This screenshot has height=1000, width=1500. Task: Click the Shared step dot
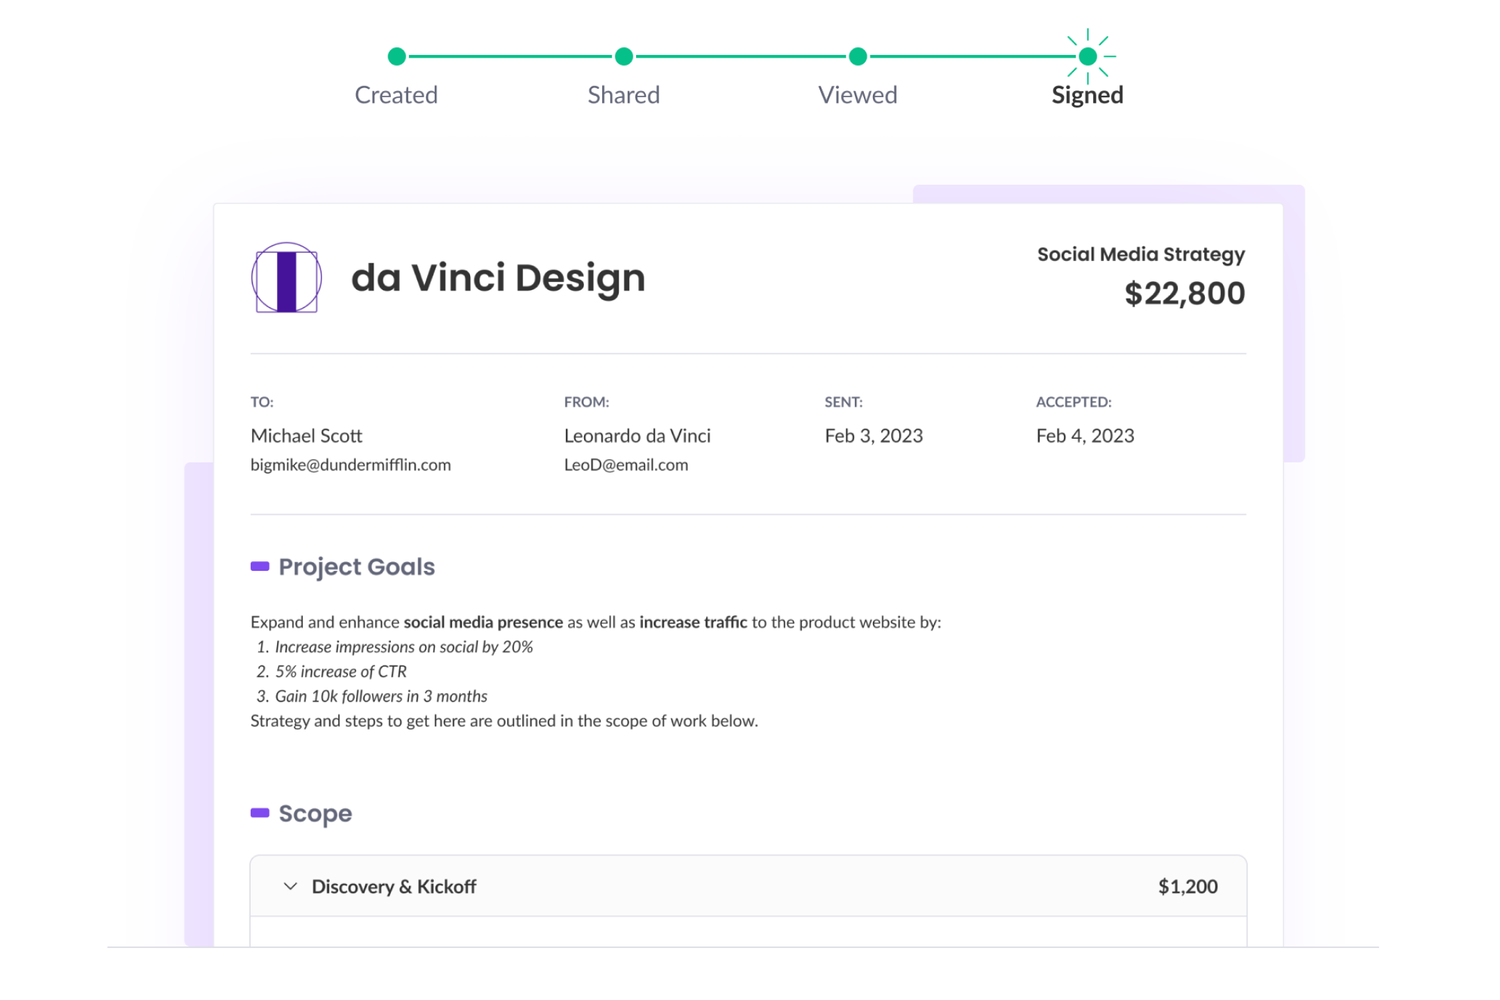coord(624,57)
